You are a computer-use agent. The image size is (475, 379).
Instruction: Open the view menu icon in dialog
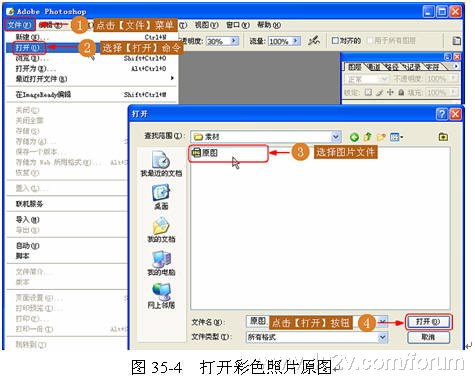pyautogui.click(x=396, y=137)
